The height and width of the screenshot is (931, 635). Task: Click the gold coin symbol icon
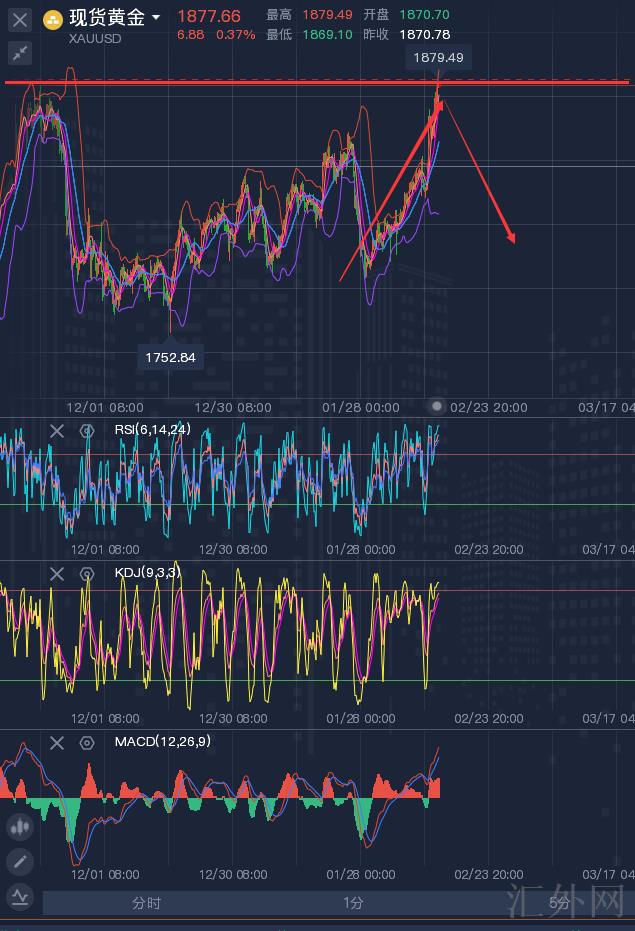tap(52, 19)
